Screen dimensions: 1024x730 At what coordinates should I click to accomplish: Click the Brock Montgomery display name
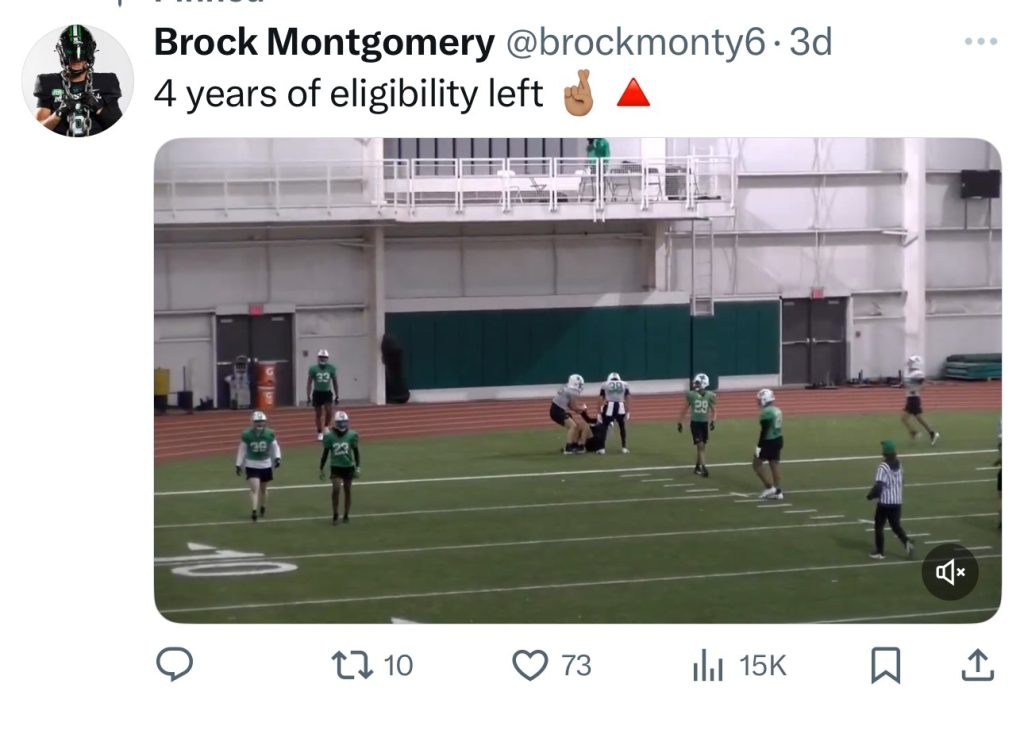324,42
